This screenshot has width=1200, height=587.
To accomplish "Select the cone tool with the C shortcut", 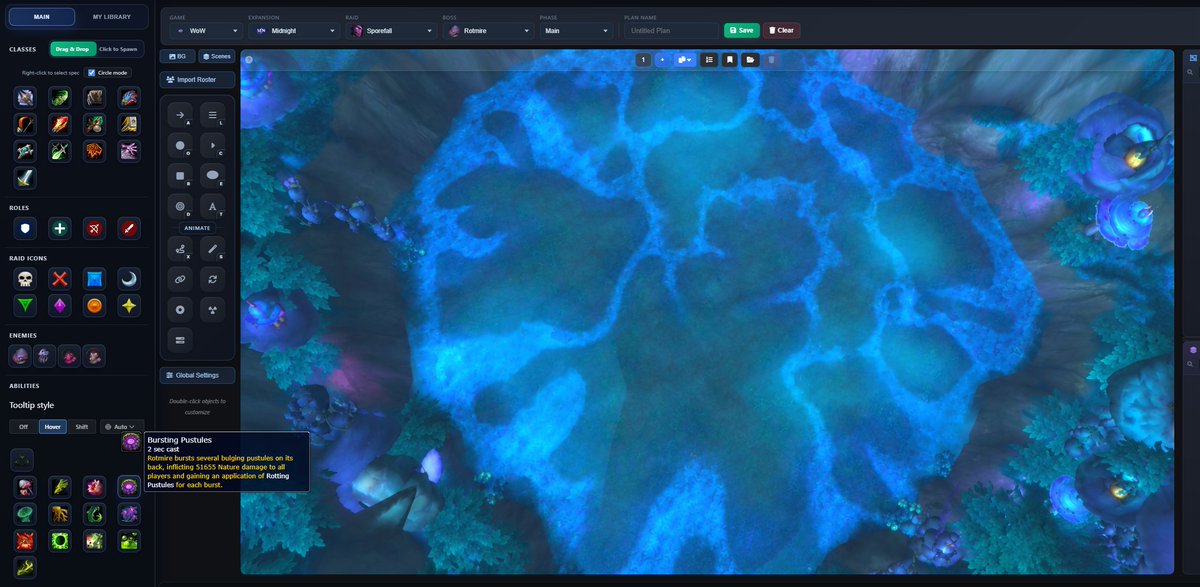I will coord(213,146).
